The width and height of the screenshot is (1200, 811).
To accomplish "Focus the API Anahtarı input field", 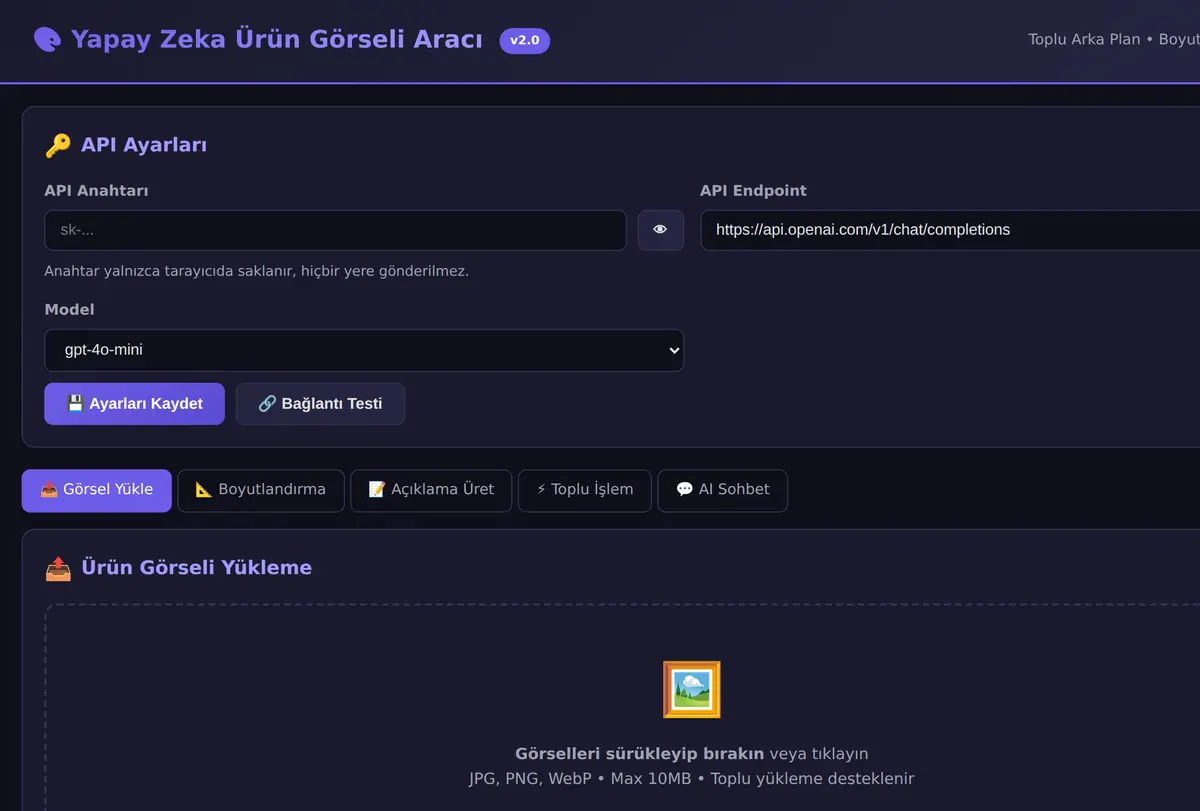I will [336, 230].
